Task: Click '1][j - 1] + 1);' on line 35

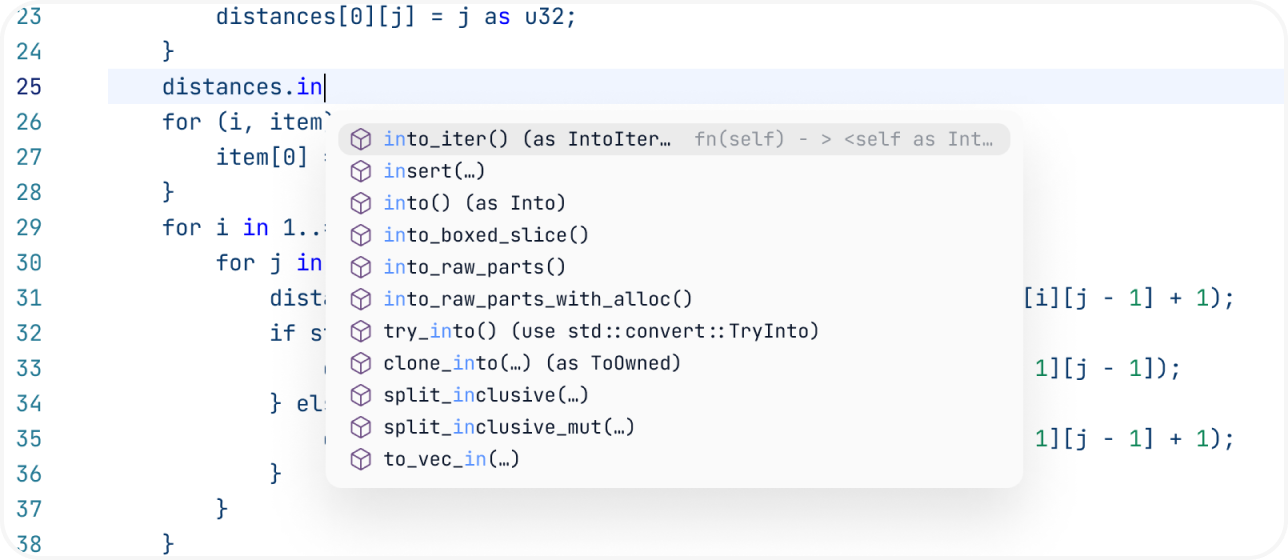Action: (1136, 439)
